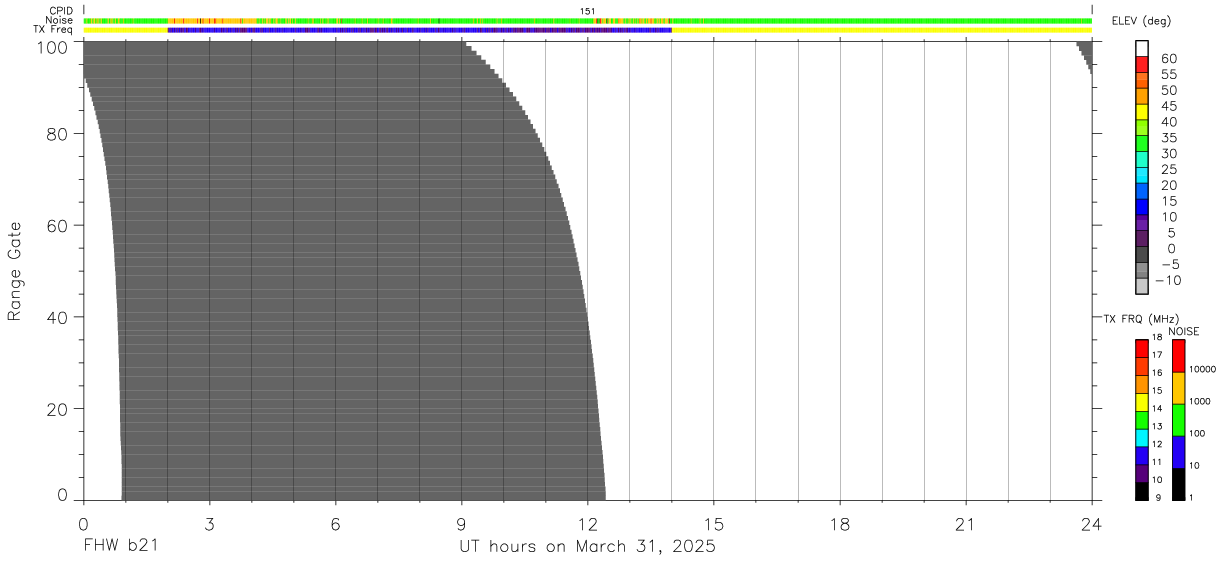
Task: Click the black swatch in NOISE legend
Action: (1178, 484)
